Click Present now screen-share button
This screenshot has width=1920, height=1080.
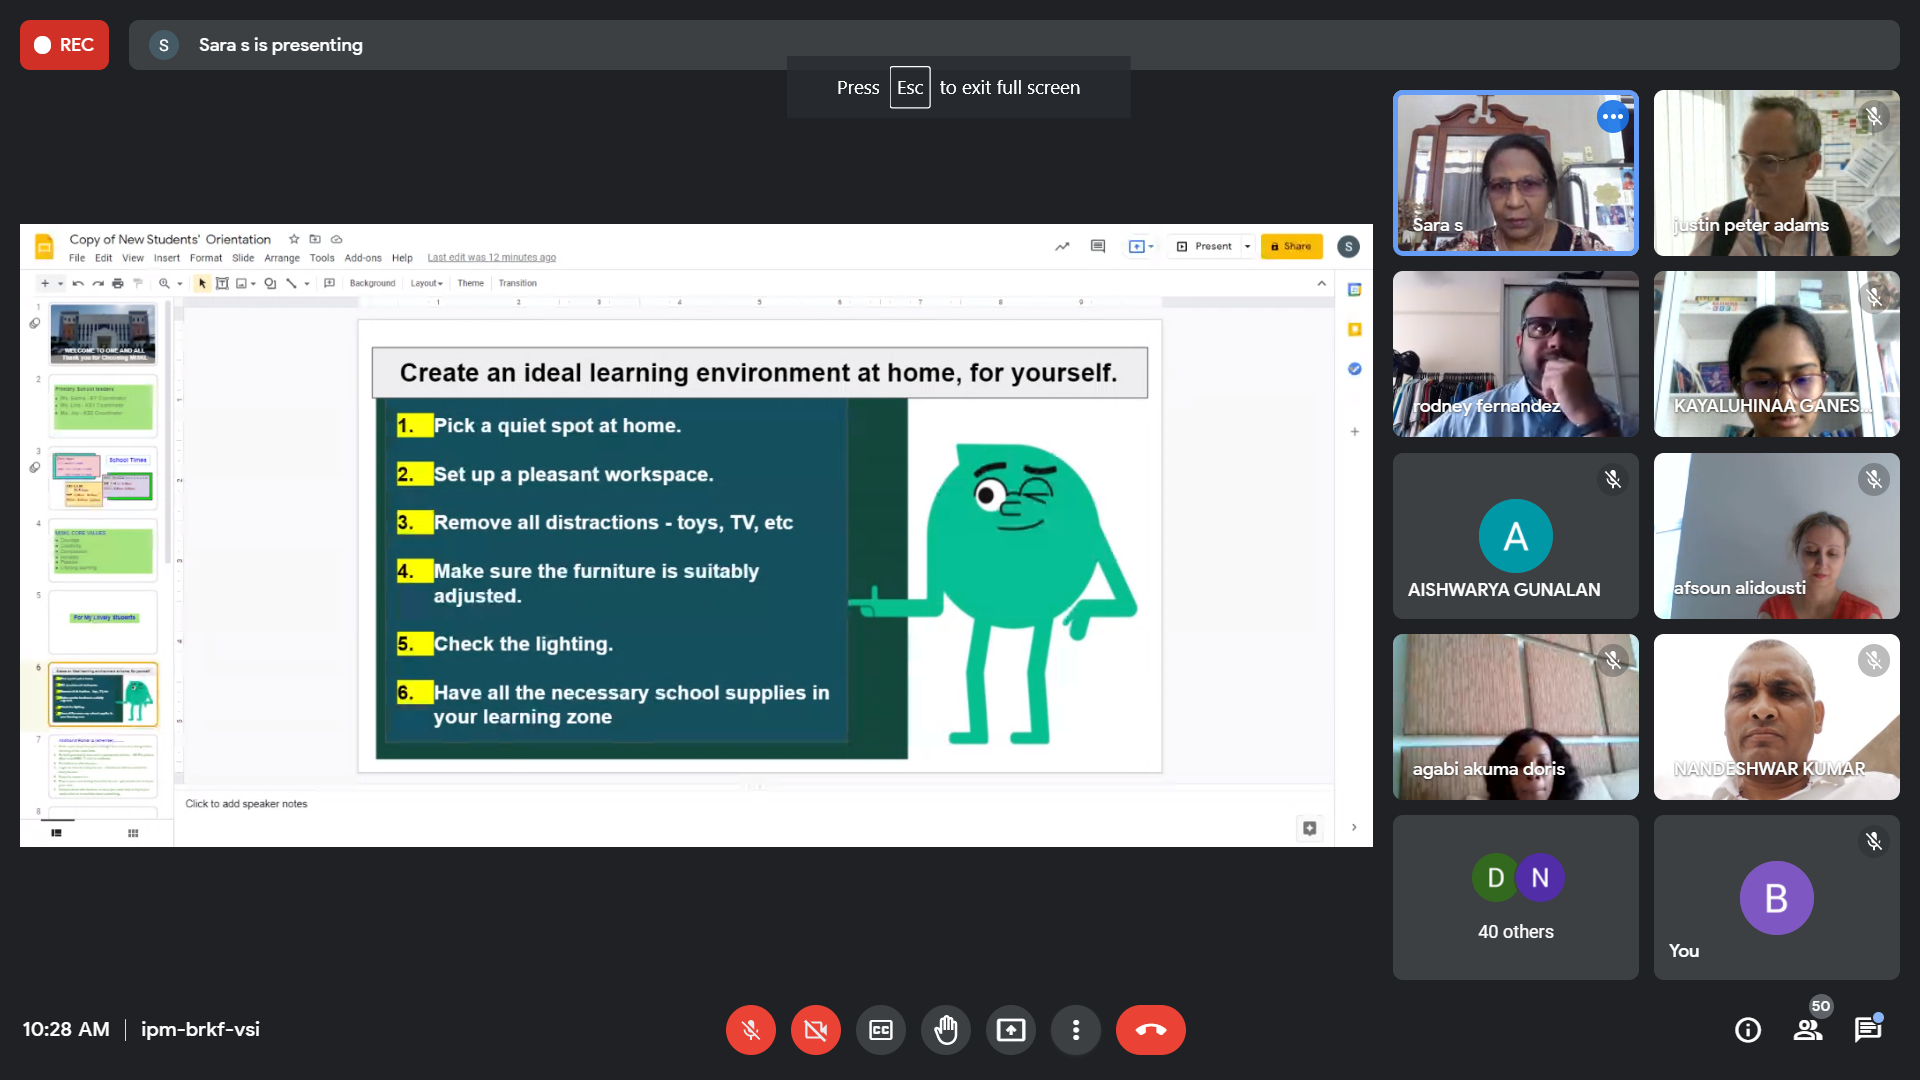[x=1011, y=1030]
